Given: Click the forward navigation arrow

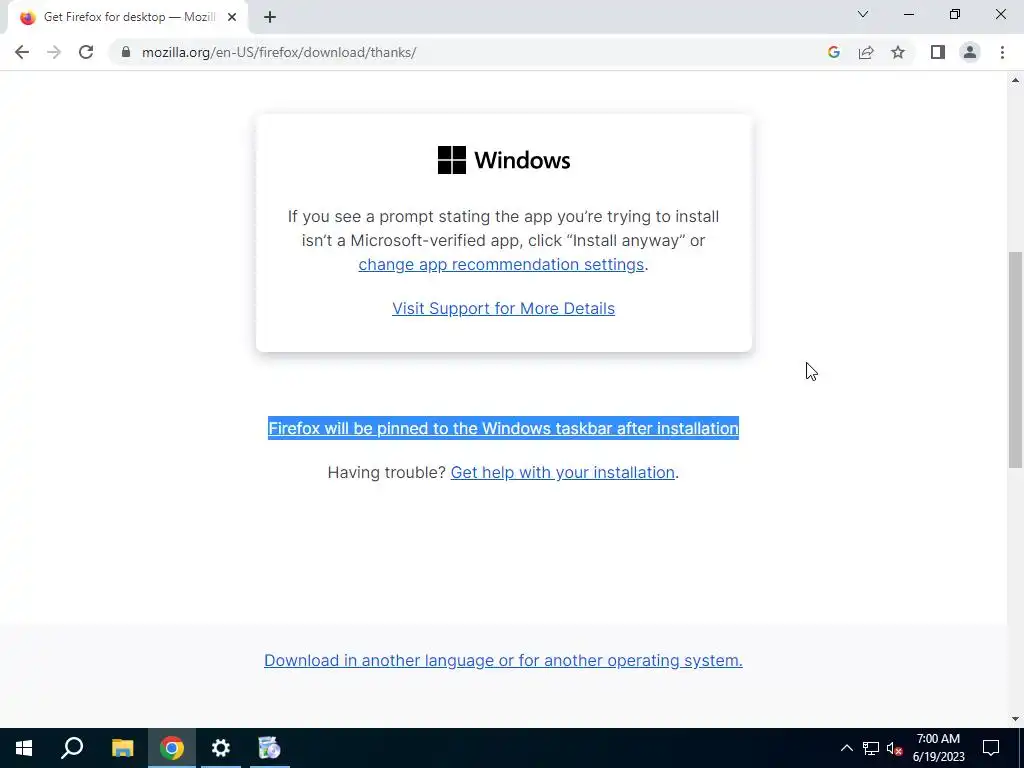Looking at the screenshot, I should click(54, 52).
